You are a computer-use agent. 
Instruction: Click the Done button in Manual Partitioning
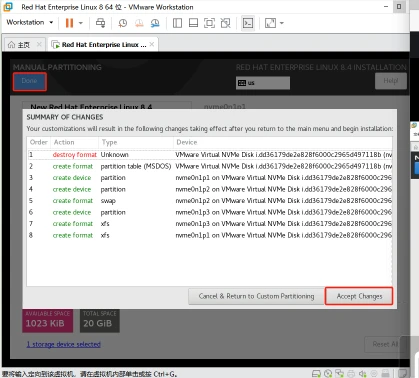[x=30, y=81]
